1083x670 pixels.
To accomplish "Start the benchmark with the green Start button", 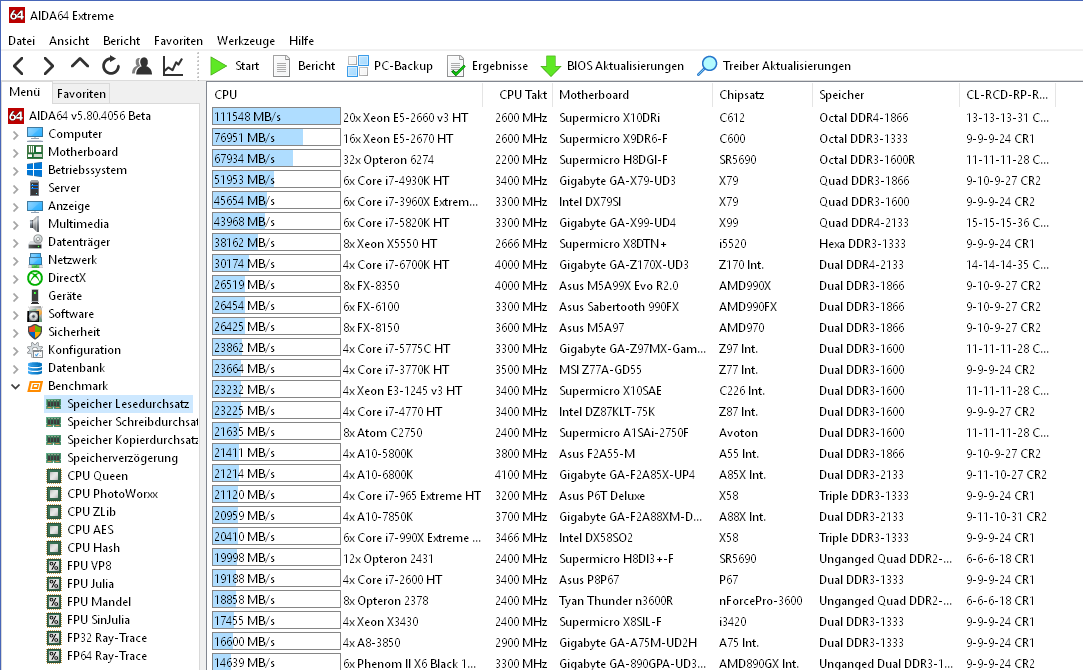I will pos(234,66).
